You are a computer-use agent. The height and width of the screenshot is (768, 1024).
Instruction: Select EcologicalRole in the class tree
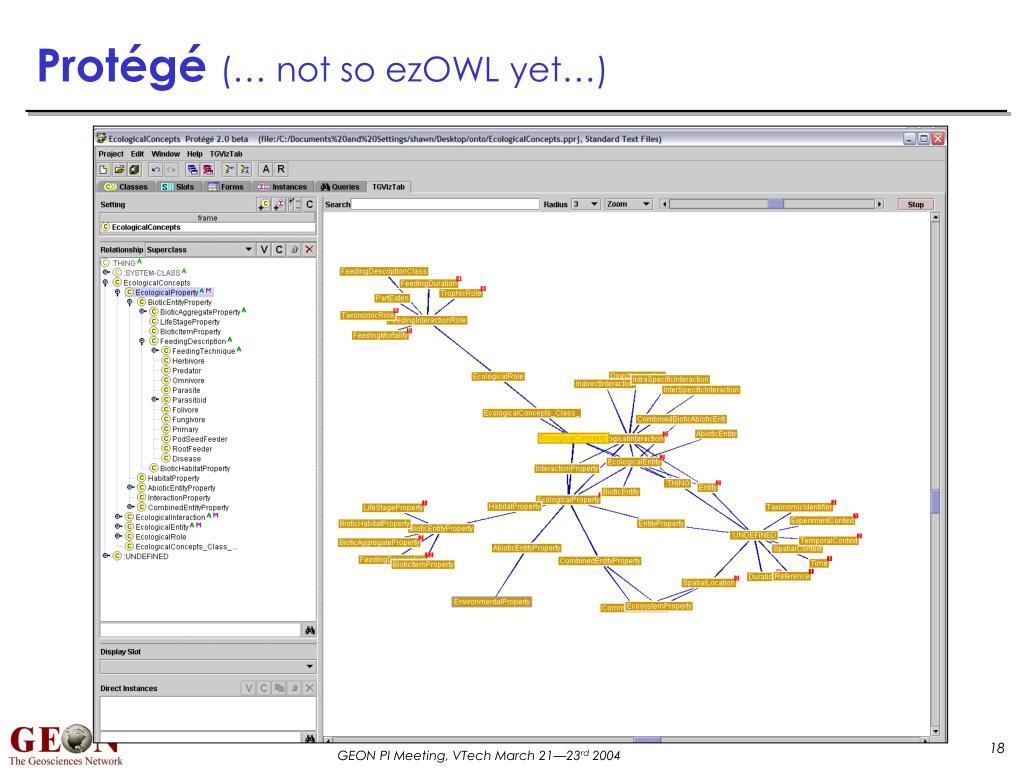(x=161, y=537)
